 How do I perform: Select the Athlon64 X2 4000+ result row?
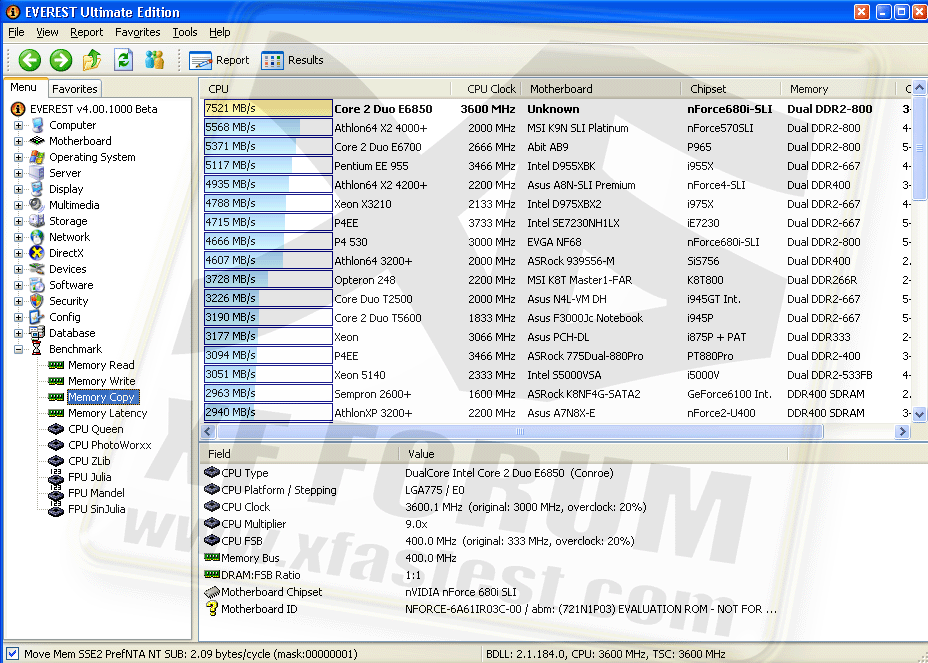pyautogui.click(x=556, y=128)
